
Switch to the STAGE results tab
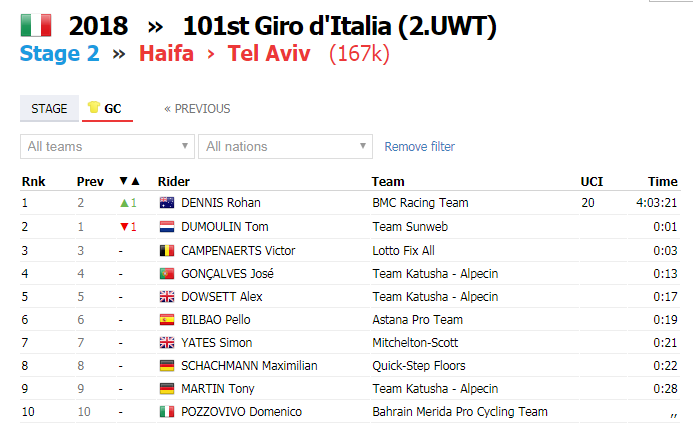point(49,108)
